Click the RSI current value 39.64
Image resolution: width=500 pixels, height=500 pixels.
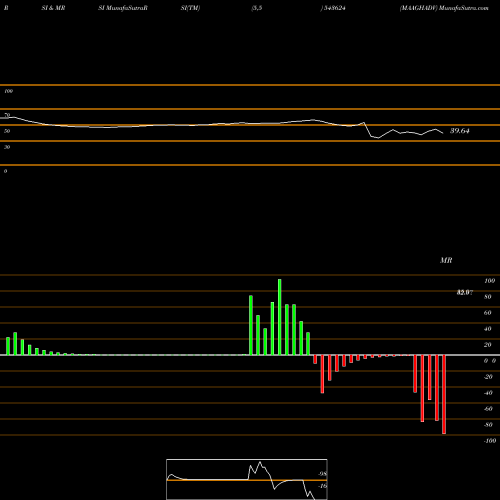point(460,131)
